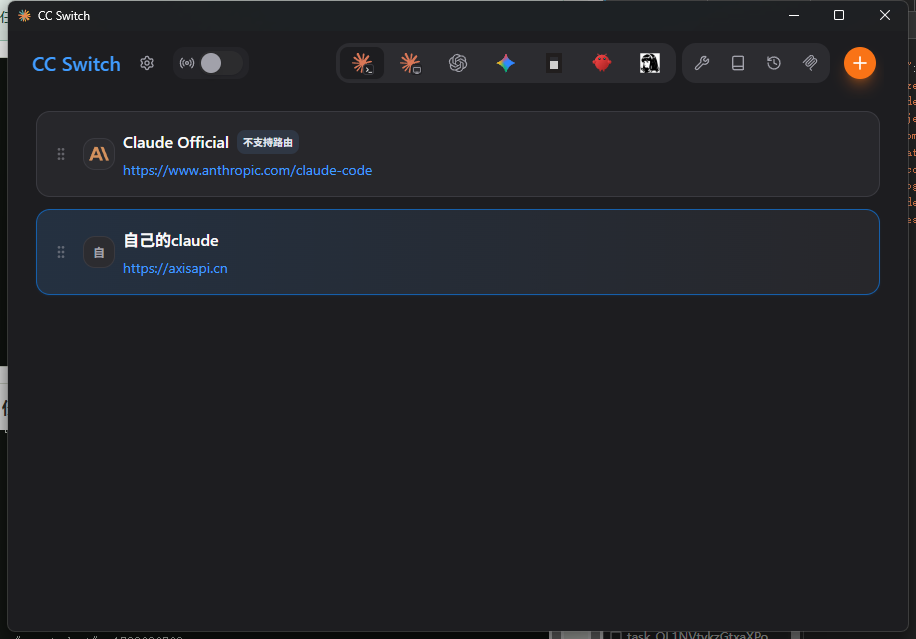Open the history clock icon
This screenshot has height=639, width=916.
click(774, 63)
